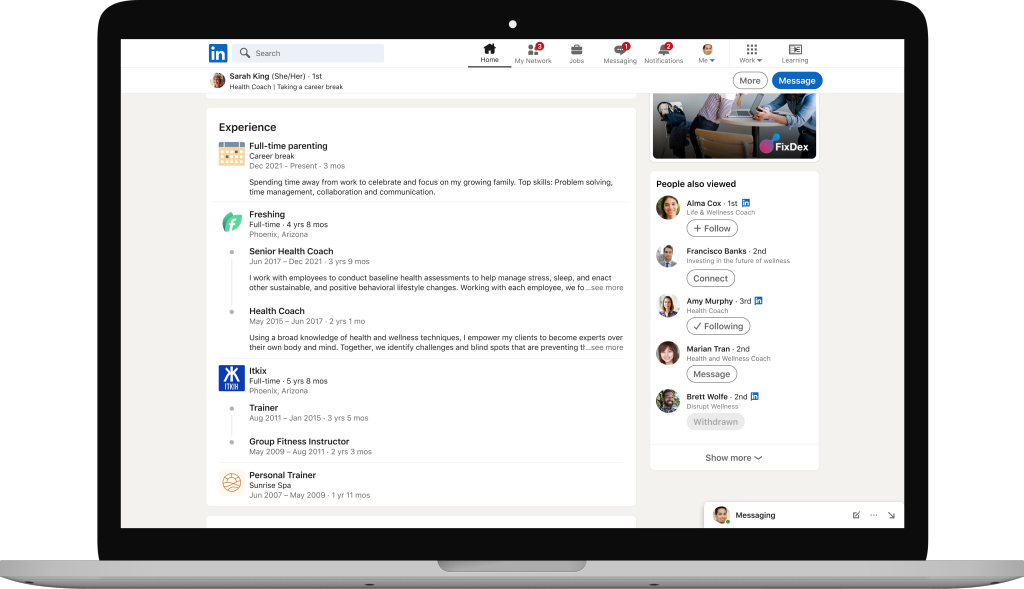Screen dimensions: 1024x589
Task: Go to the Home tab
Action: point(489,53)
